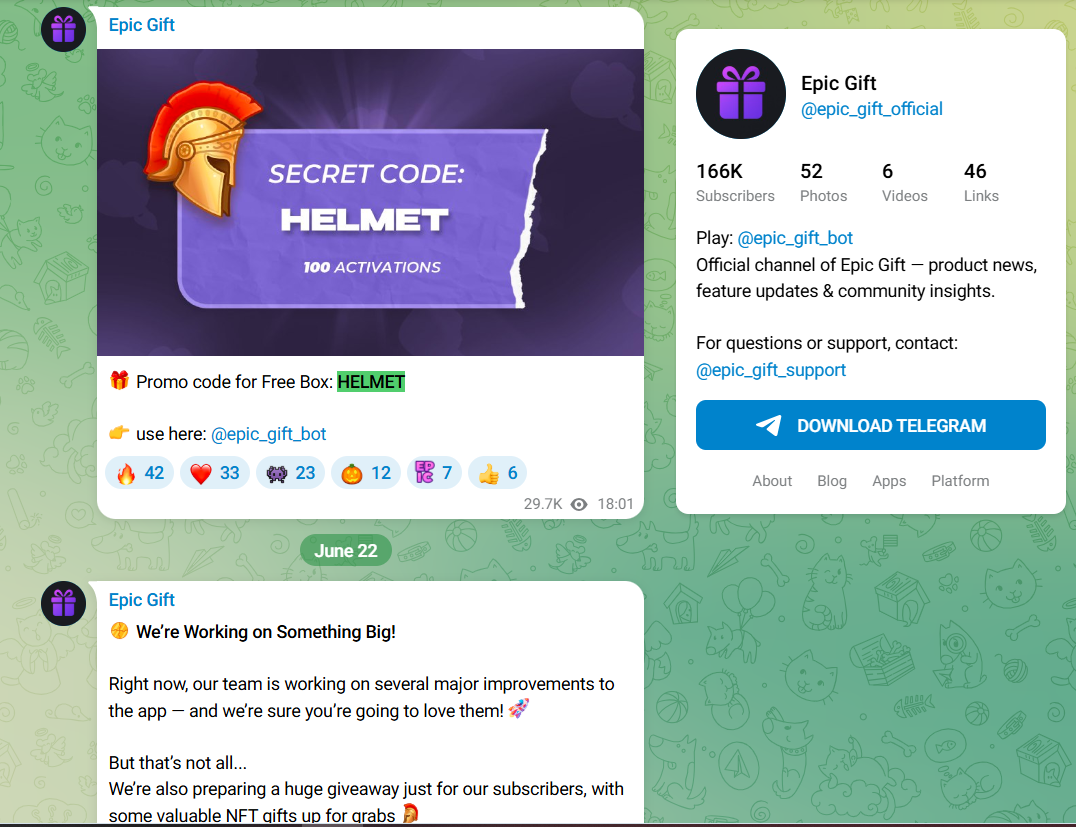
Task: Click the Epic Gift avatar beside HELMET post
Action: coord(63,30)
